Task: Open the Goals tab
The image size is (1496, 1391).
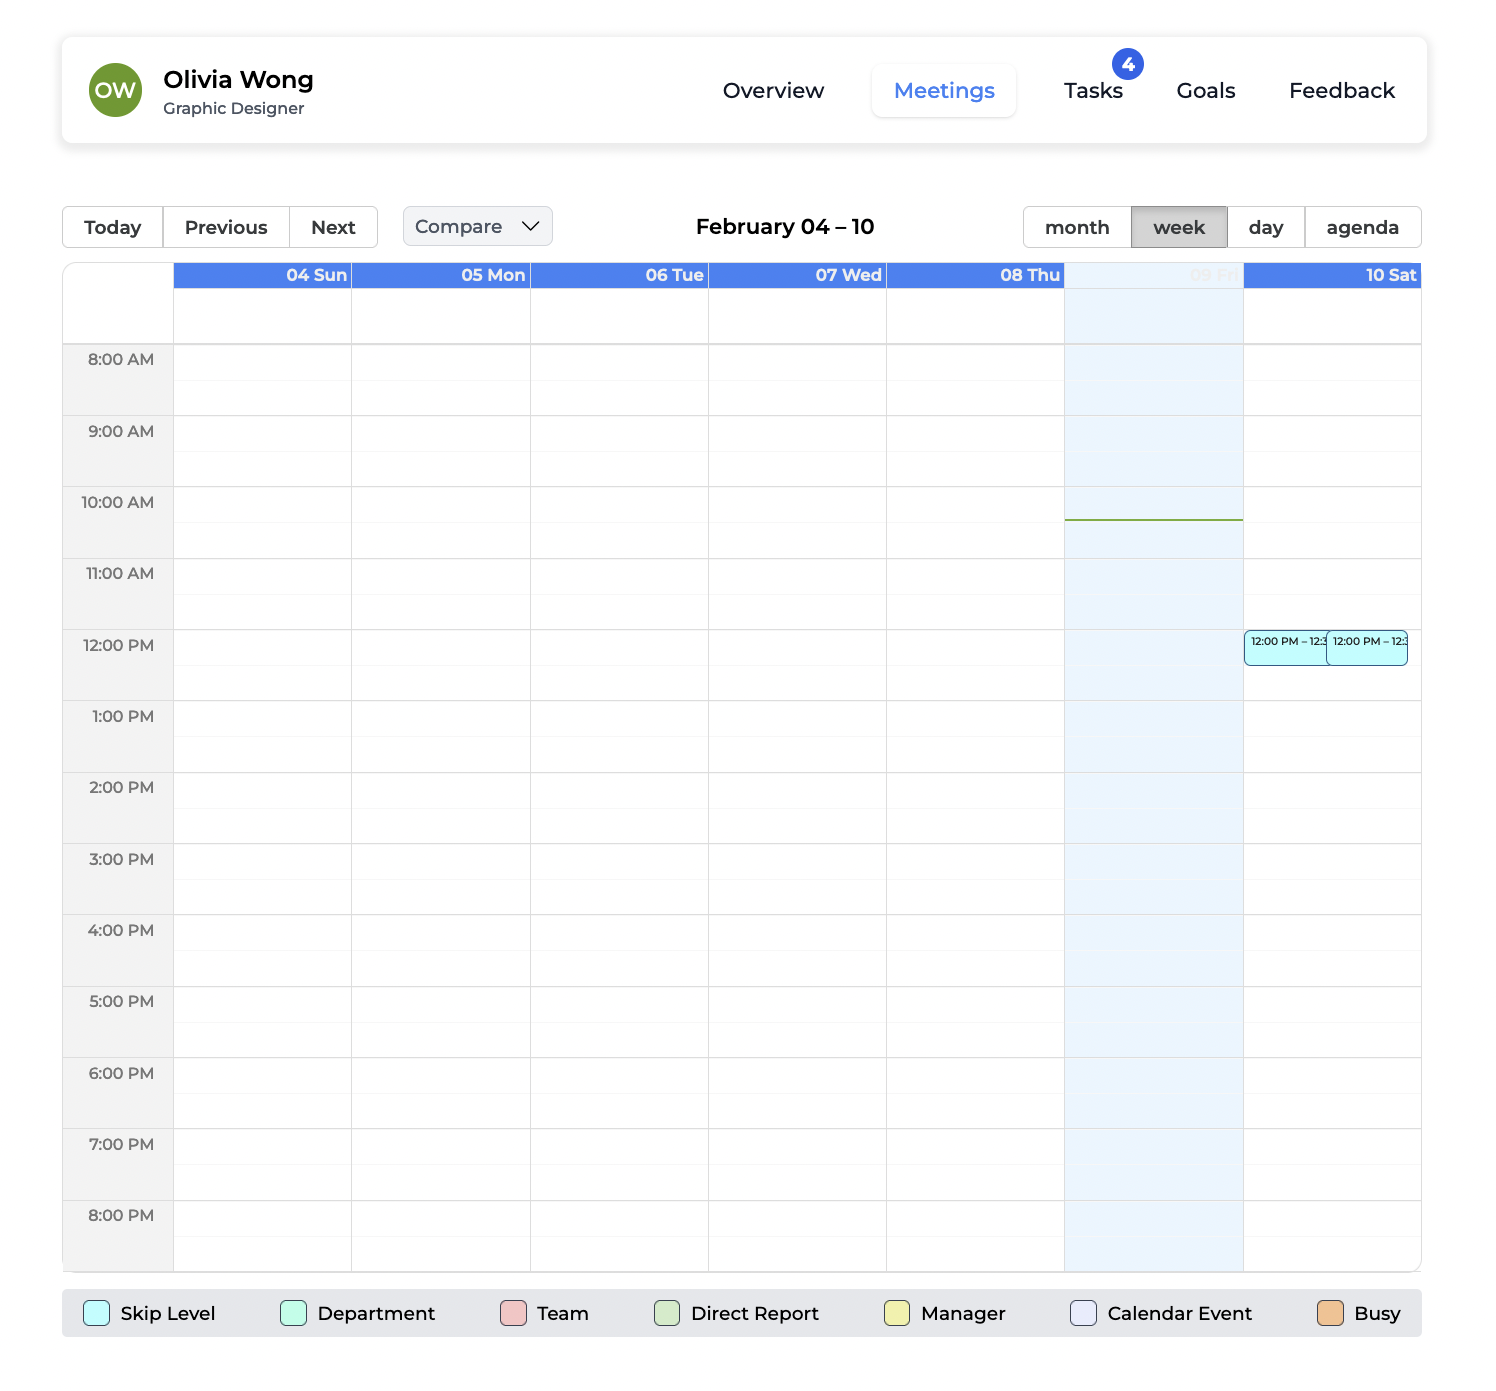Action: tap(1205, 91)
